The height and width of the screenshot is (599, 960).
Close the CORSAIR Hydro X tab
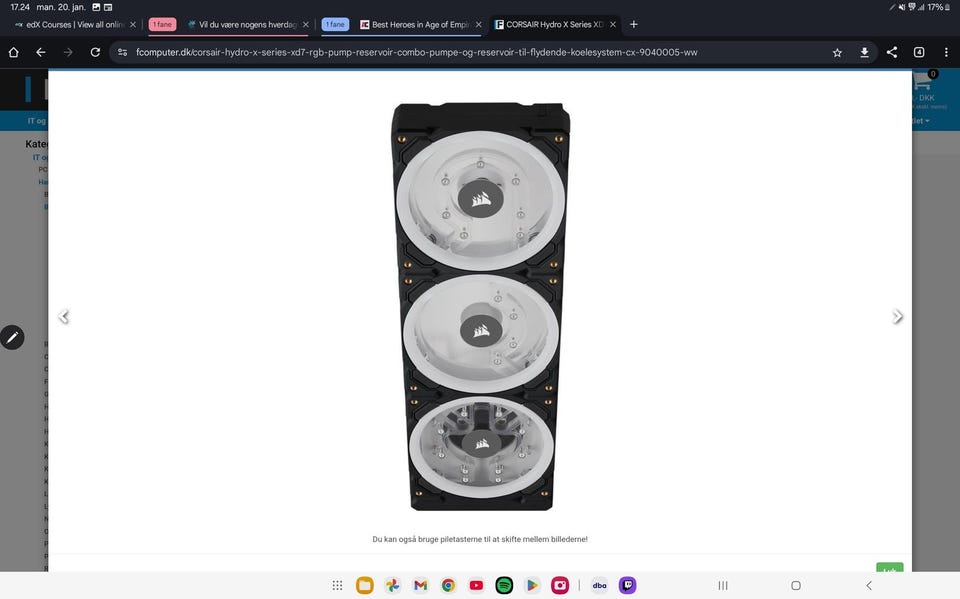[x=613, y=24]
